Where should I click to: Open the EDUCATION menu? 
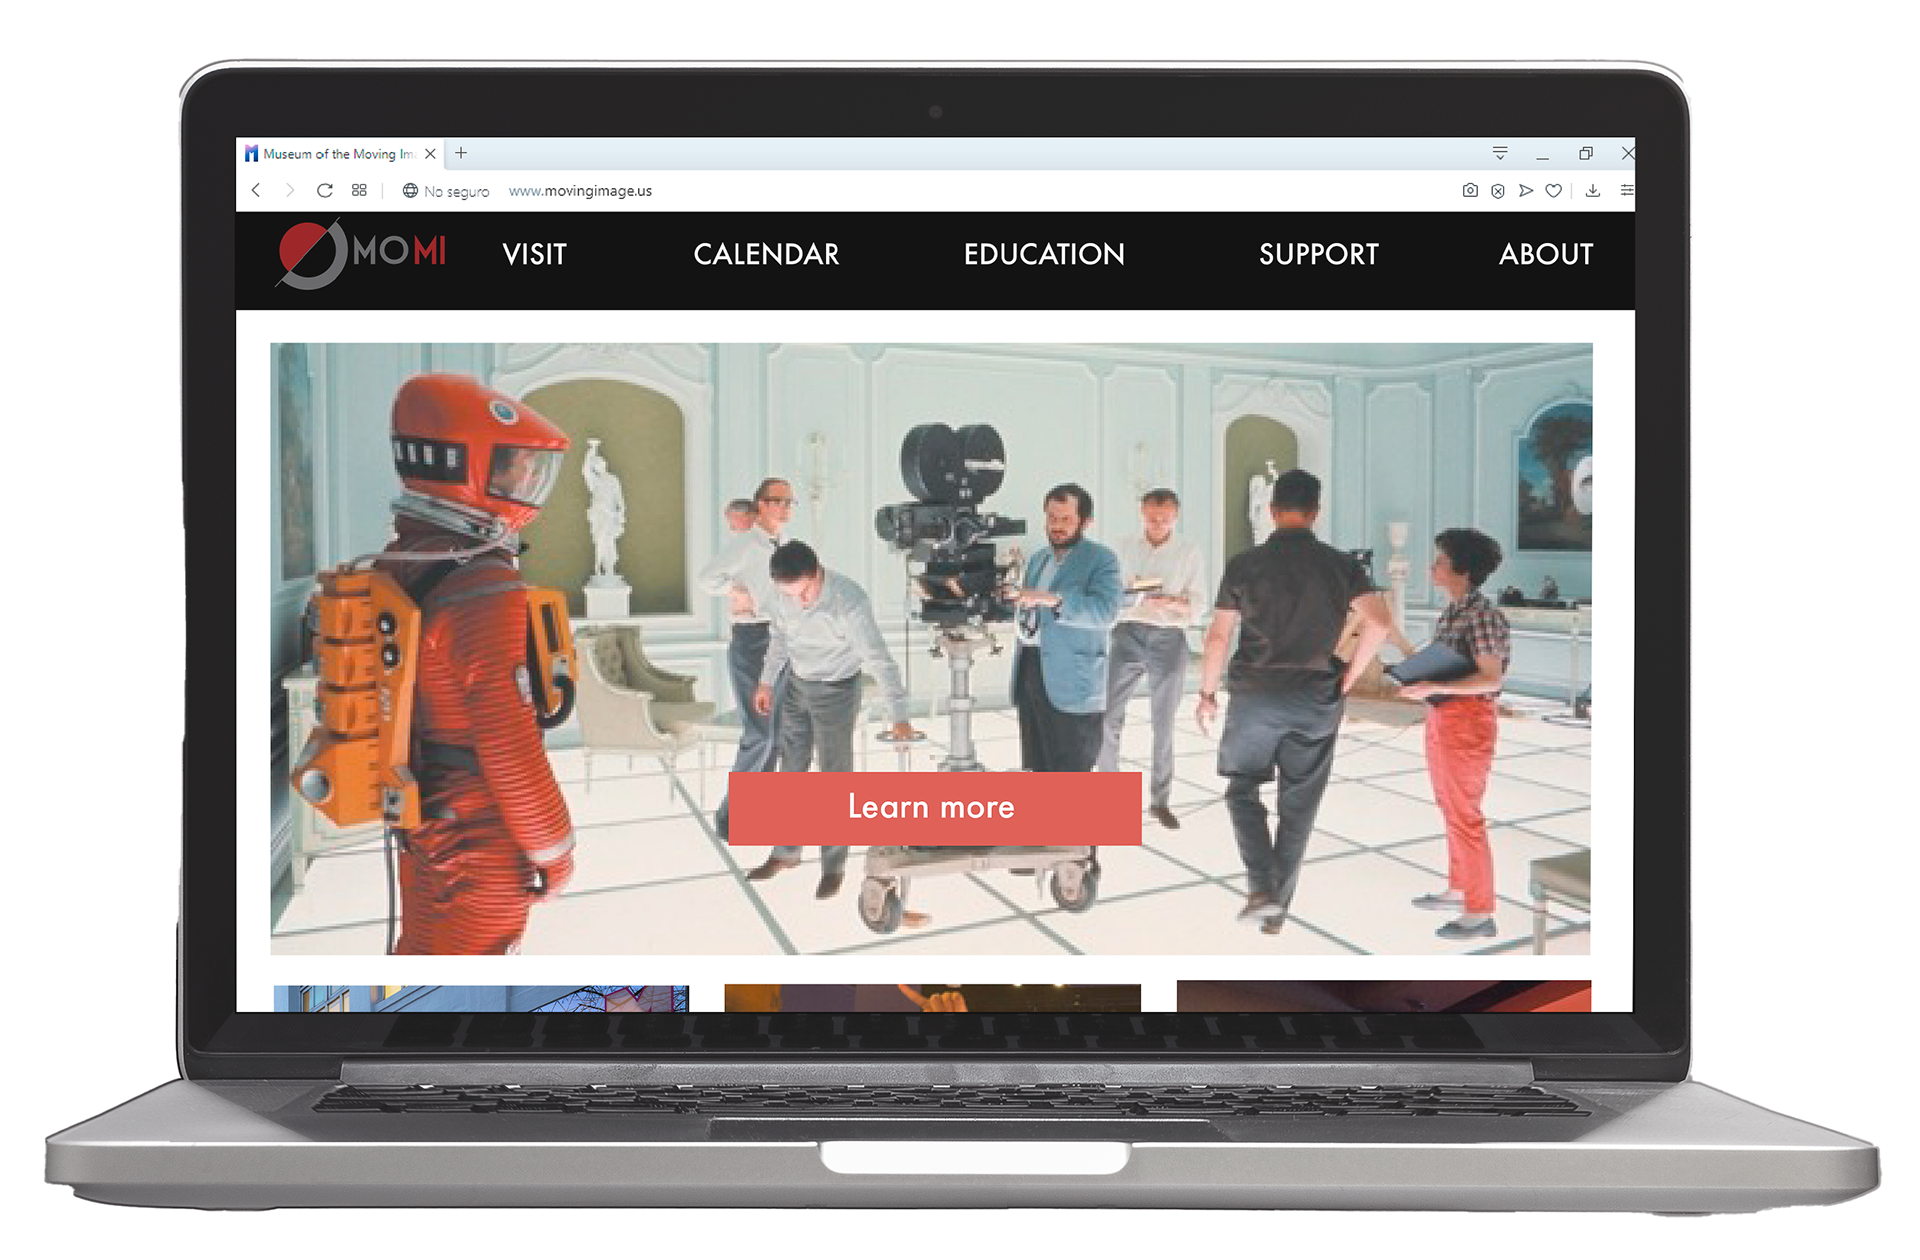(x=1044, y=254)
